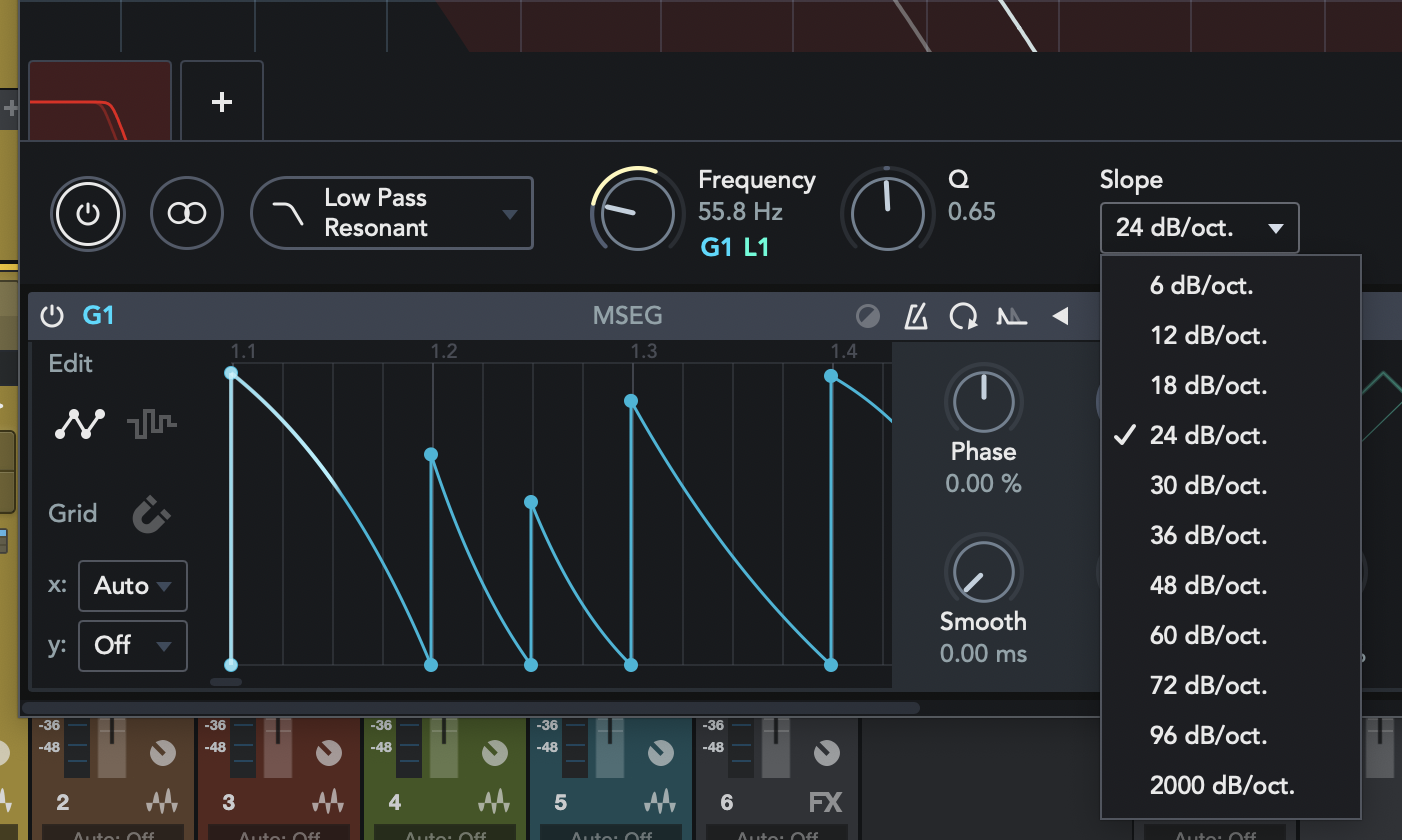Click the G1 modulation tag under Frequency
The image size is (1402, 840).
pyautogui.click(x=716, y=247)
